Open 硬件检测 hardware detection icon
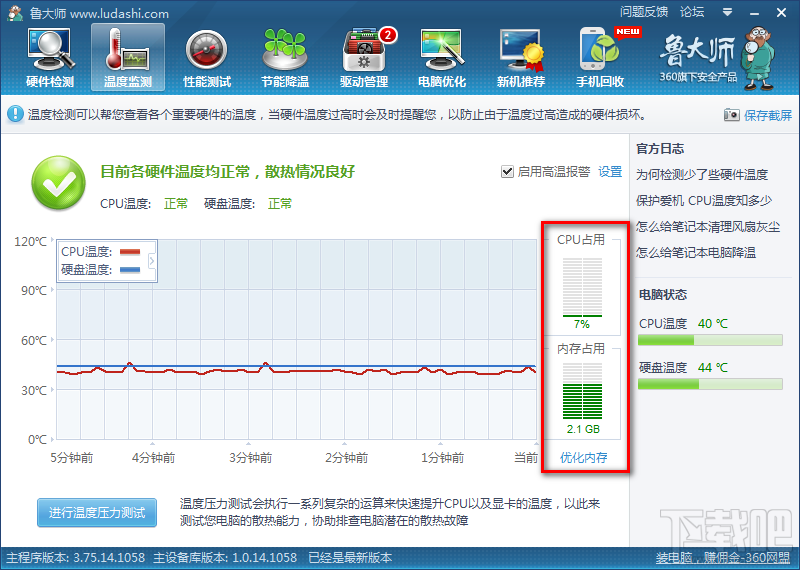This screenshot has width=800, height=570. tap(50, 57)
